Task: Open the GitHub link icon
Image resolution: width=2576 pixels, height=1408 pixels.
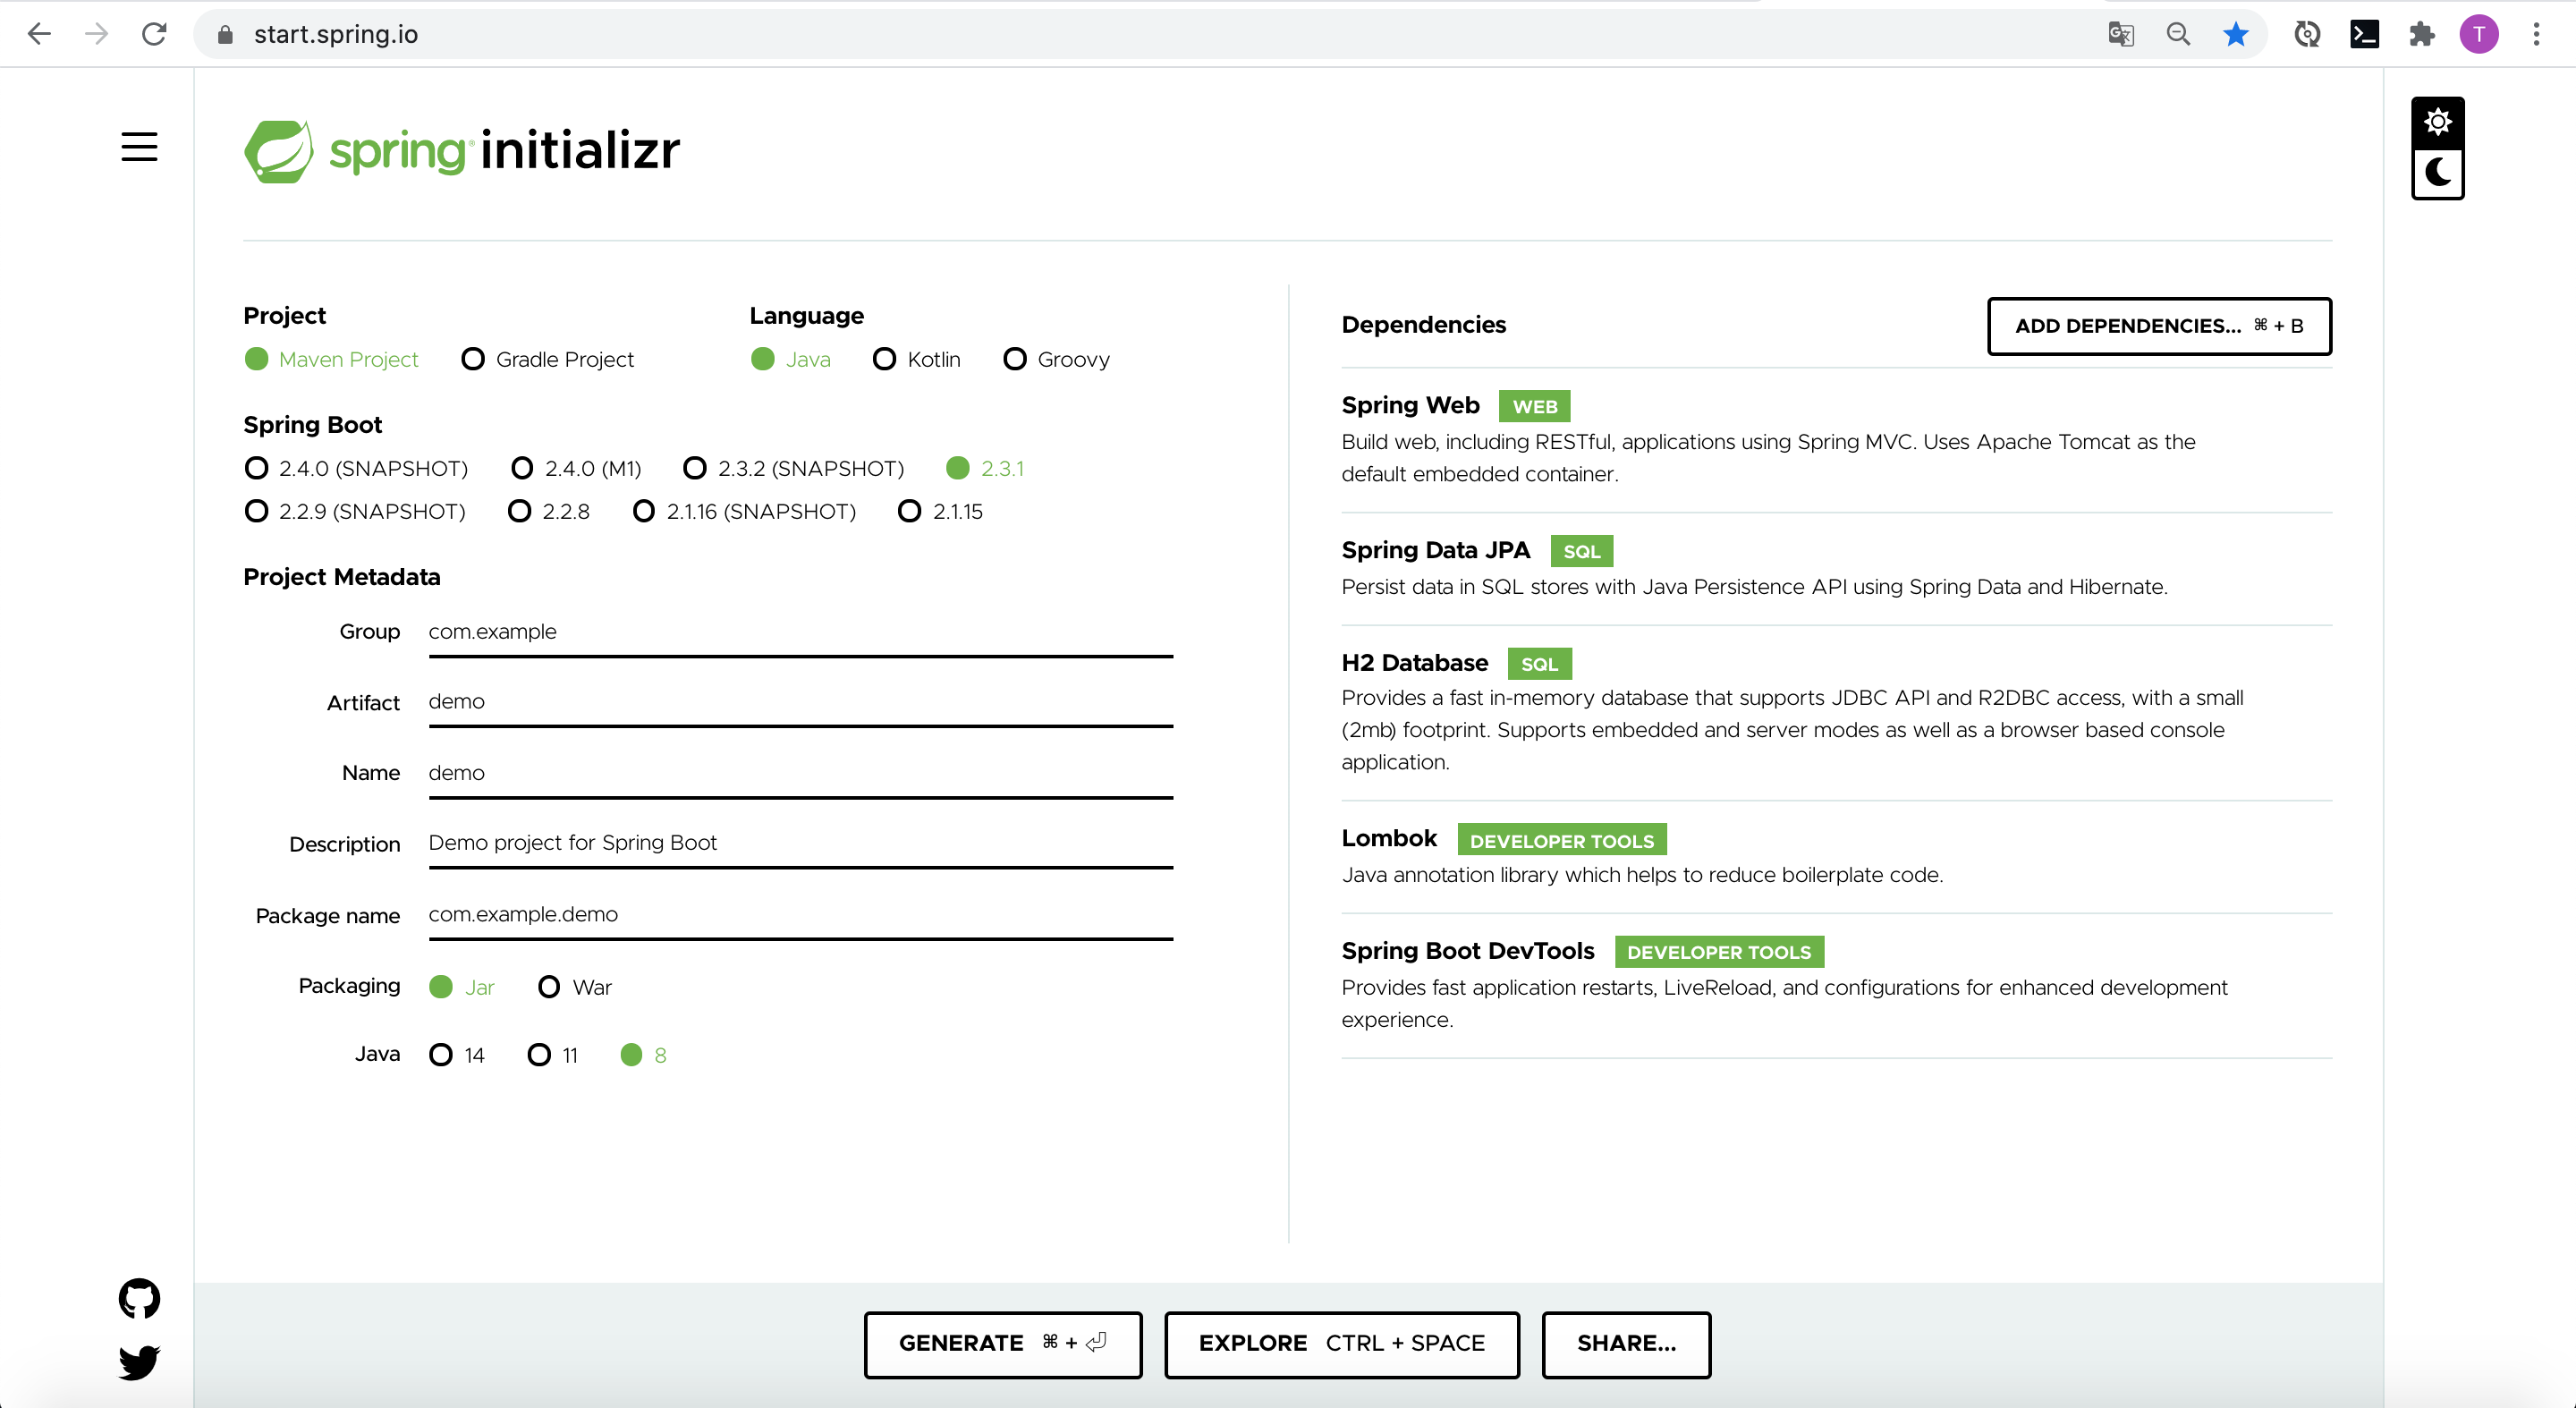Action: click(x=139, y=1298)
